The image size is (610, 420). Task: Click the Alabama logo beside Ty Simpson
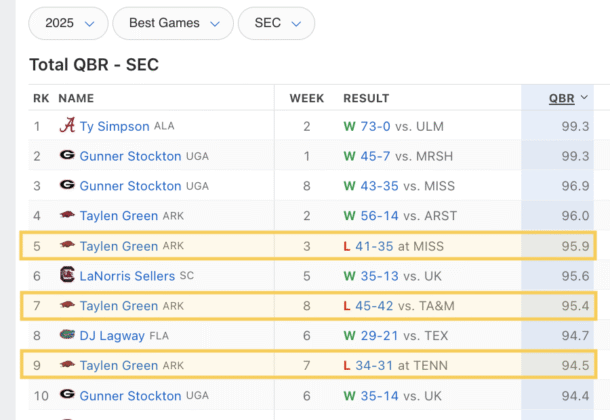67,126
